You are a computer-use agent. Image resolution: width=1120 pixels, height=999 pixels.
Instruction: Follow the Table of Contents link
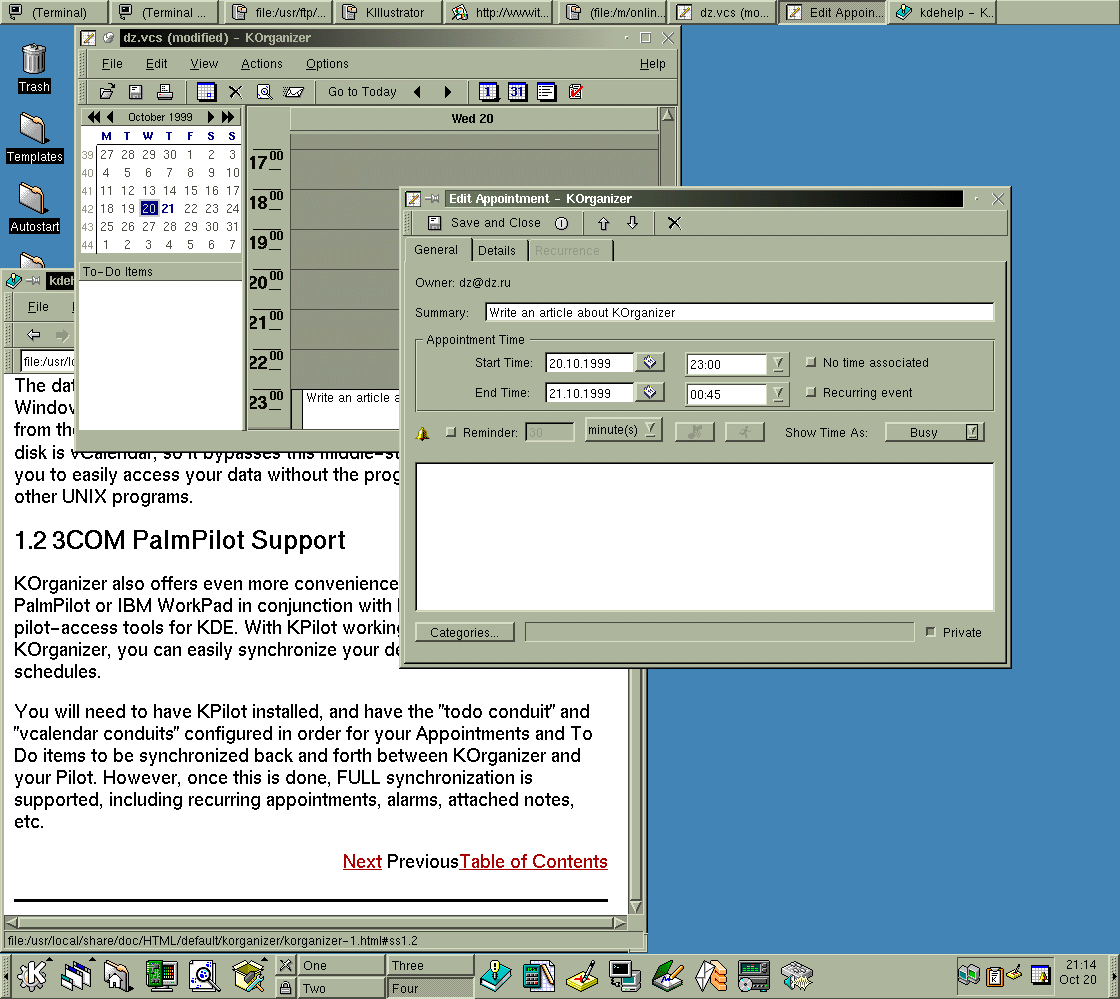click(533, 861)
